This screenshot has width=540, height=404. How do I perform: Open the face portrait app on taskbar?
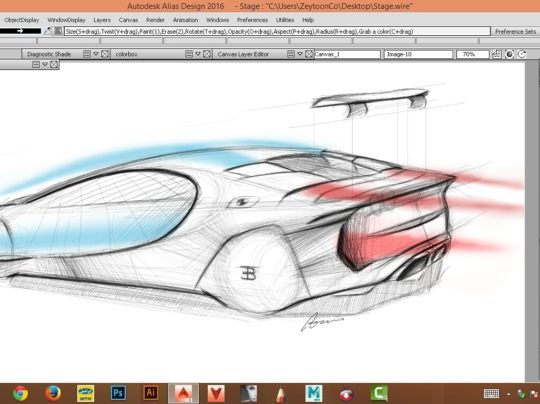click(x=249, y=393)
